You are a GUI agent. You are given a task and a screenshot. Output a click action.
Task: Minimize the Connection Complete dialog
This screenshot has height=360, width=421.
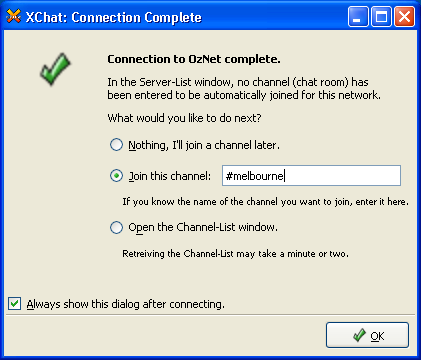click(358, 16)
